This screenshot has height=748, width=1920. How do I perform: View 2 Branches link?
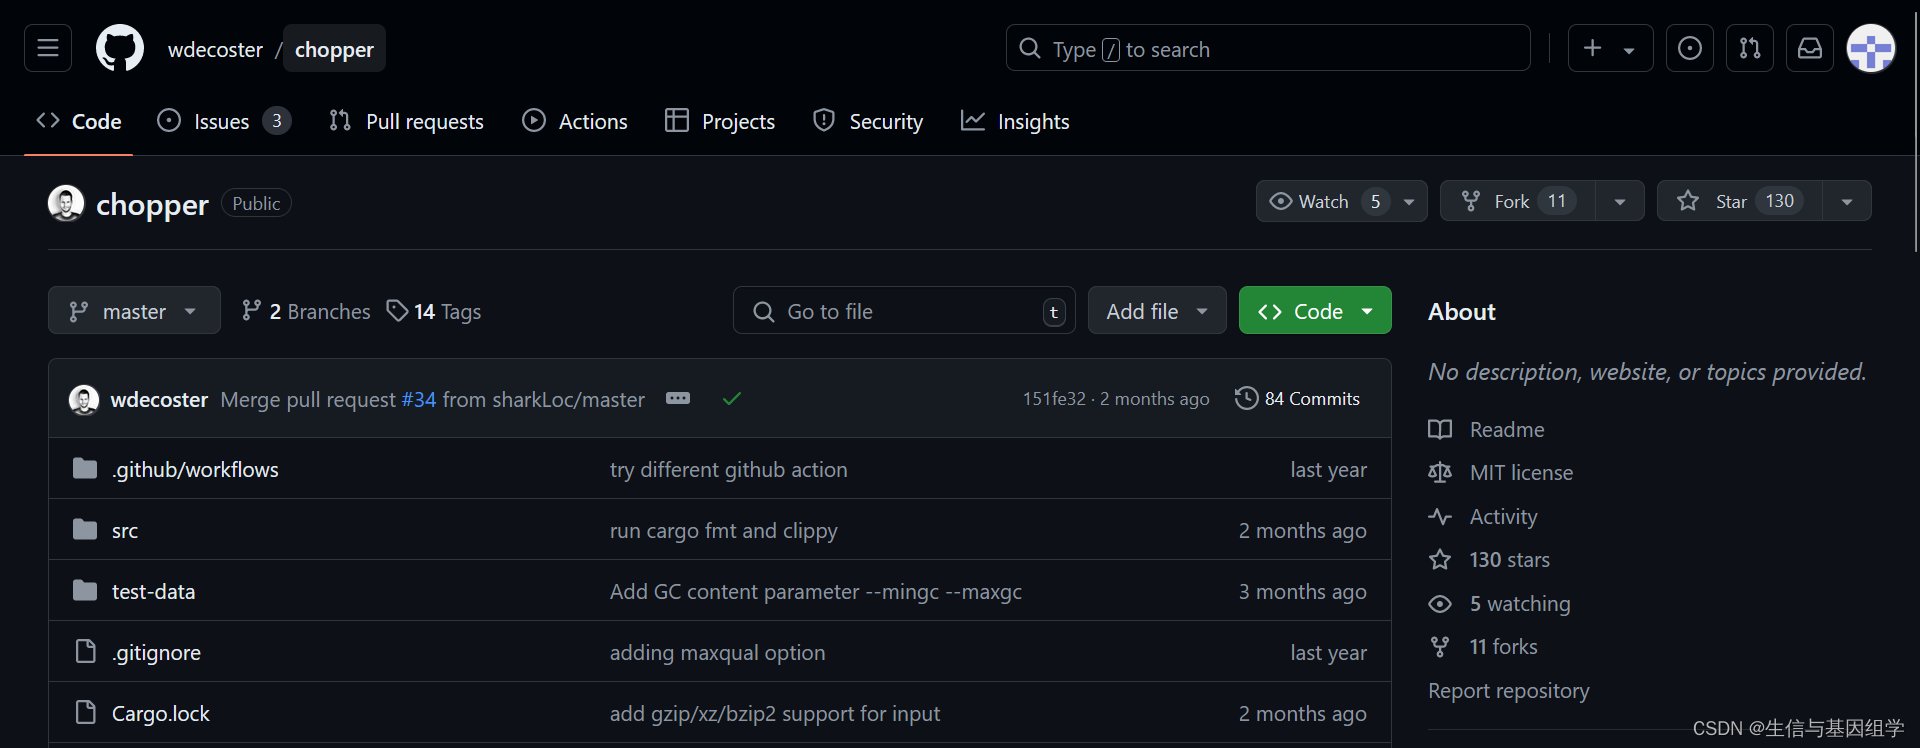pyautogui.click(x=306, y=311)
